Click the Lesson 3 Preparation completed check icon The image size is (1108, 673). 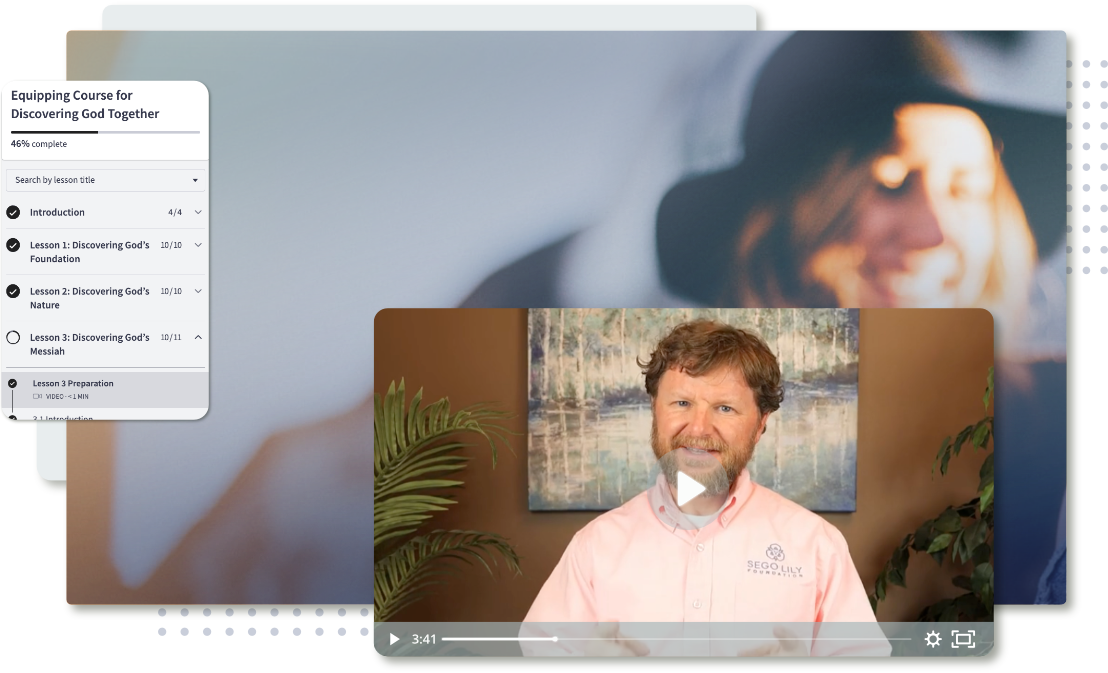tap(12, 383)
